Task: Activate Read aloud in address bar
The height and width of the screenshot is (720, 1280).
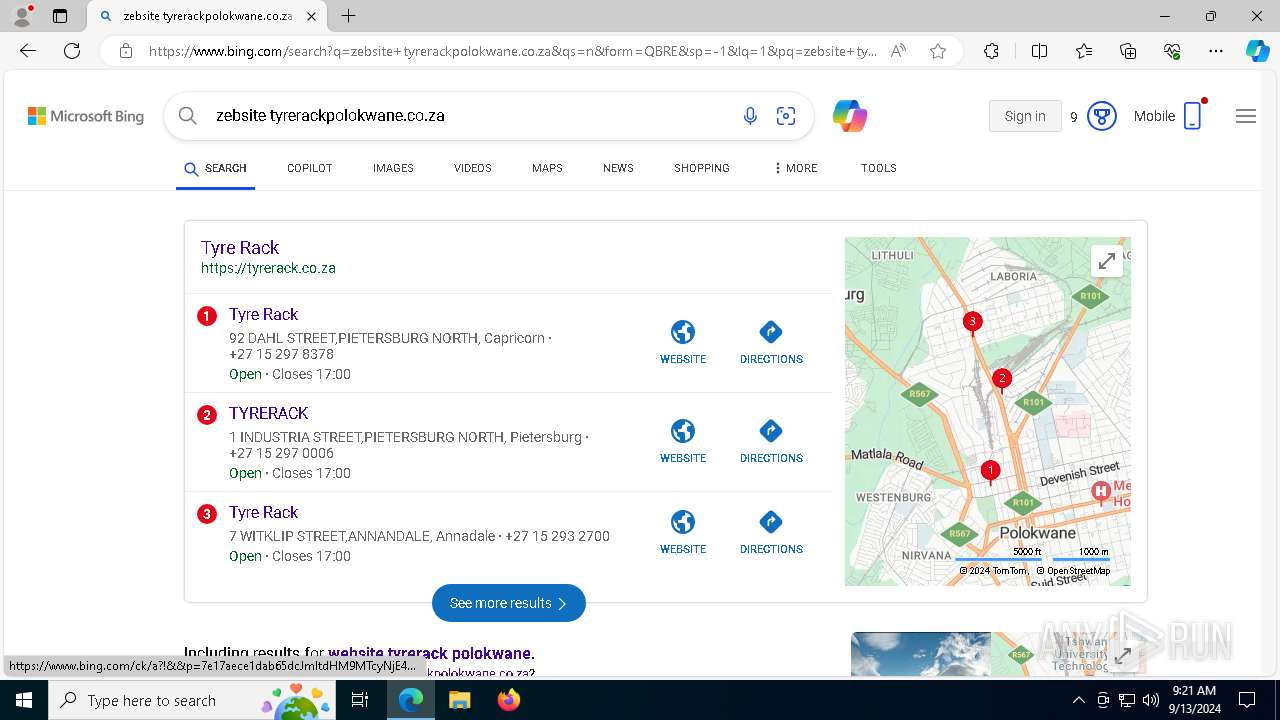Action: (x=898, y=51)
